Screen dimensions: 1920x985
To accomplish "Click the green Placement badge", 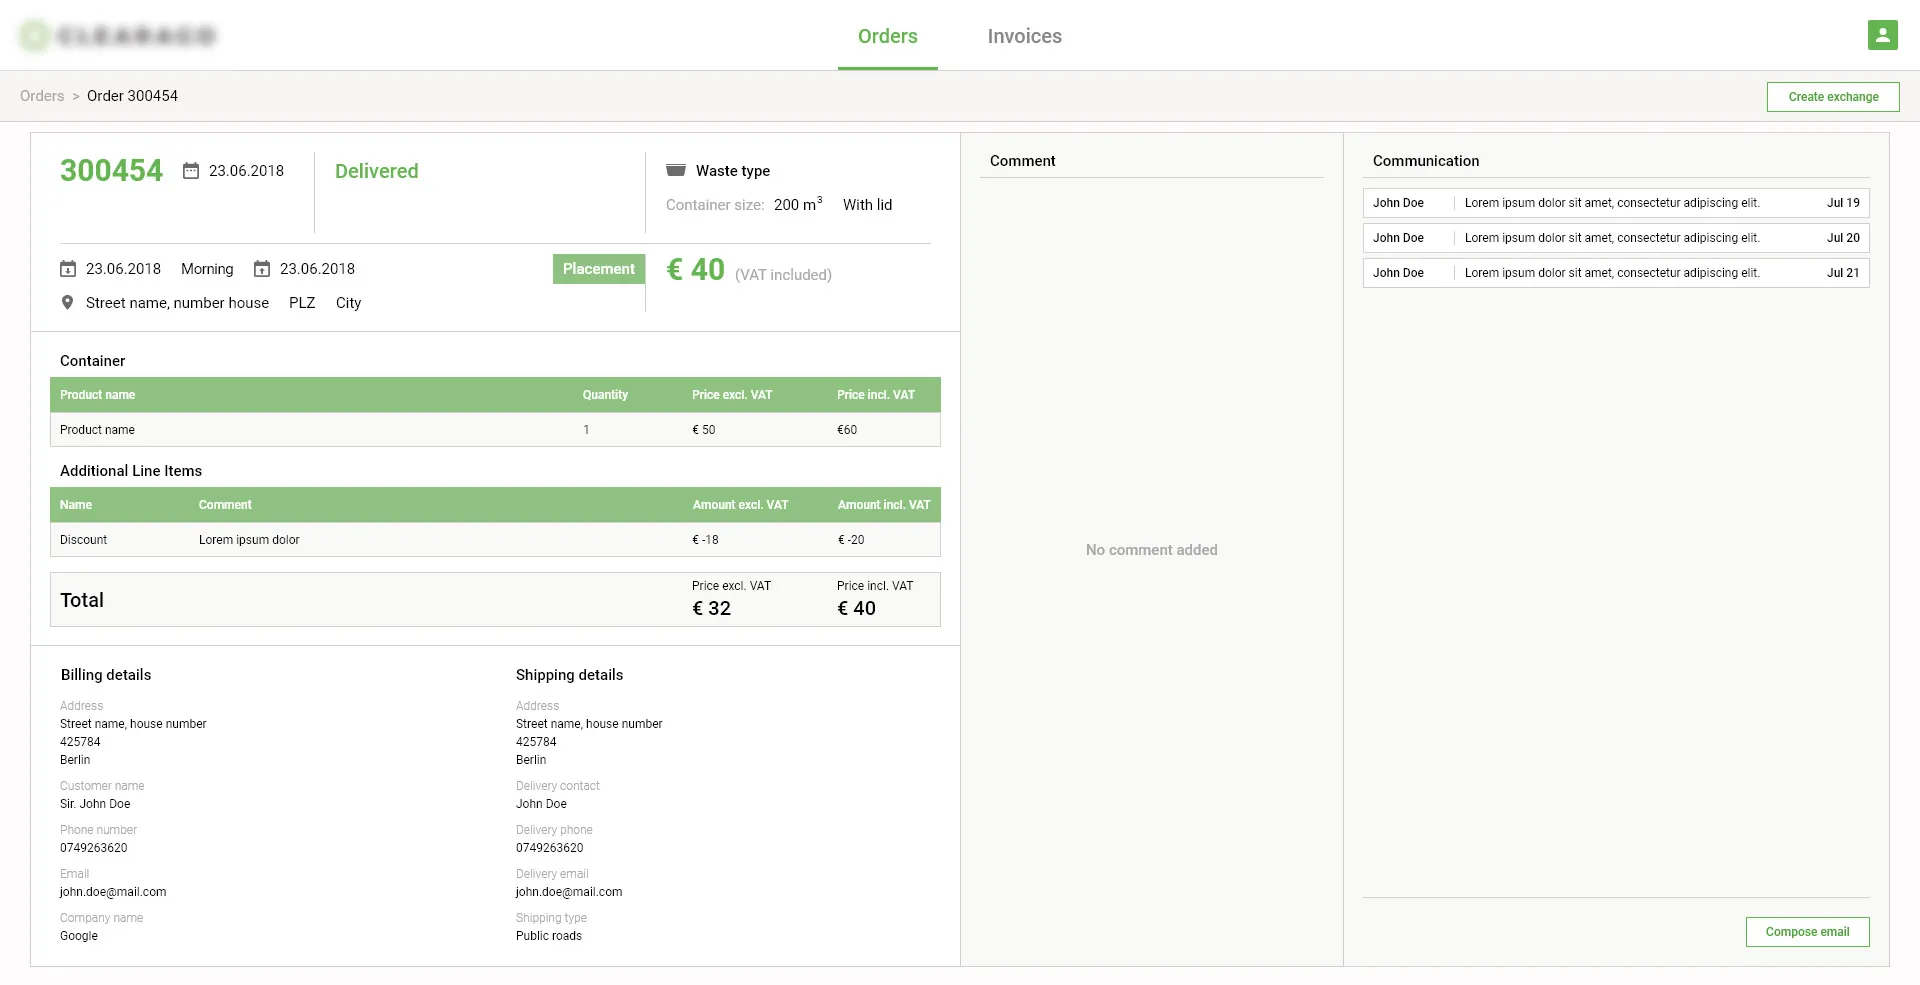I will [598, 269].
